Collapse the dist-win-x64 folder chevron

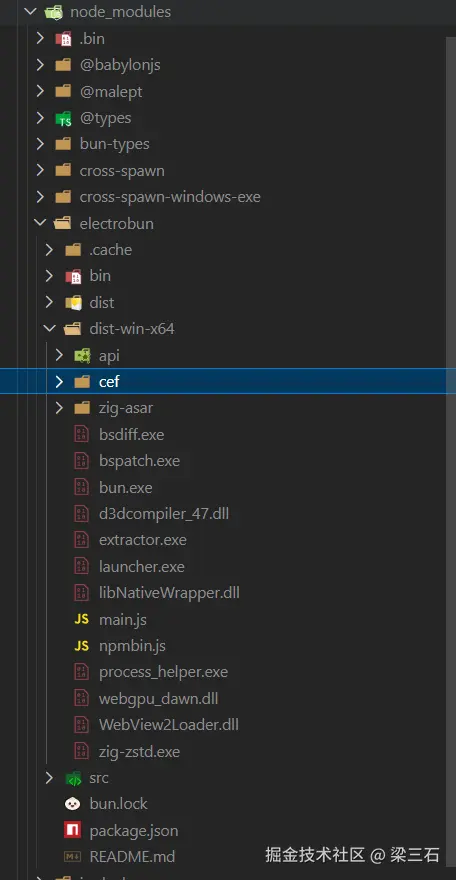(49, 329)
